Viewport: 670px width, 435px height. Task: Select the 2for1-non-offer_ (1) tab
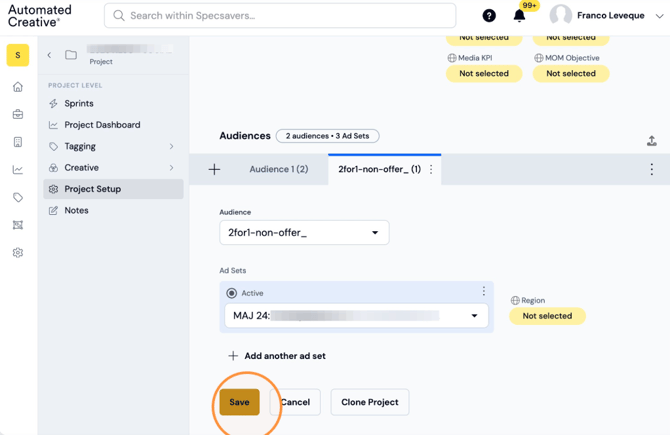379,169
